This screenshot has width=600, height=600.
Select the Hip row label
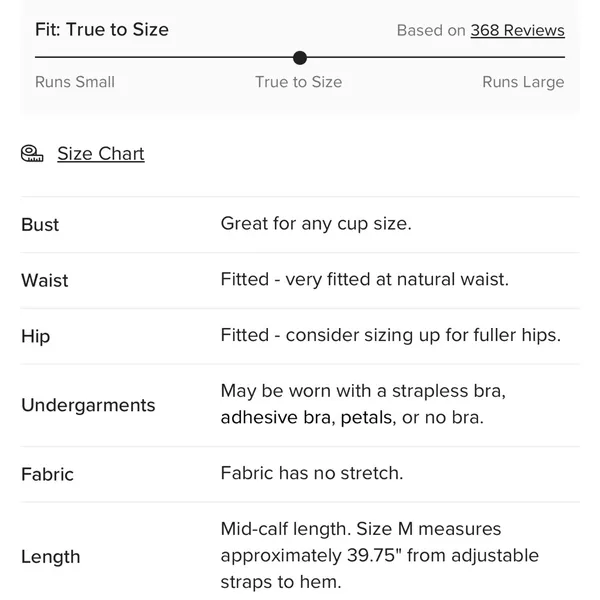point(36,336)
